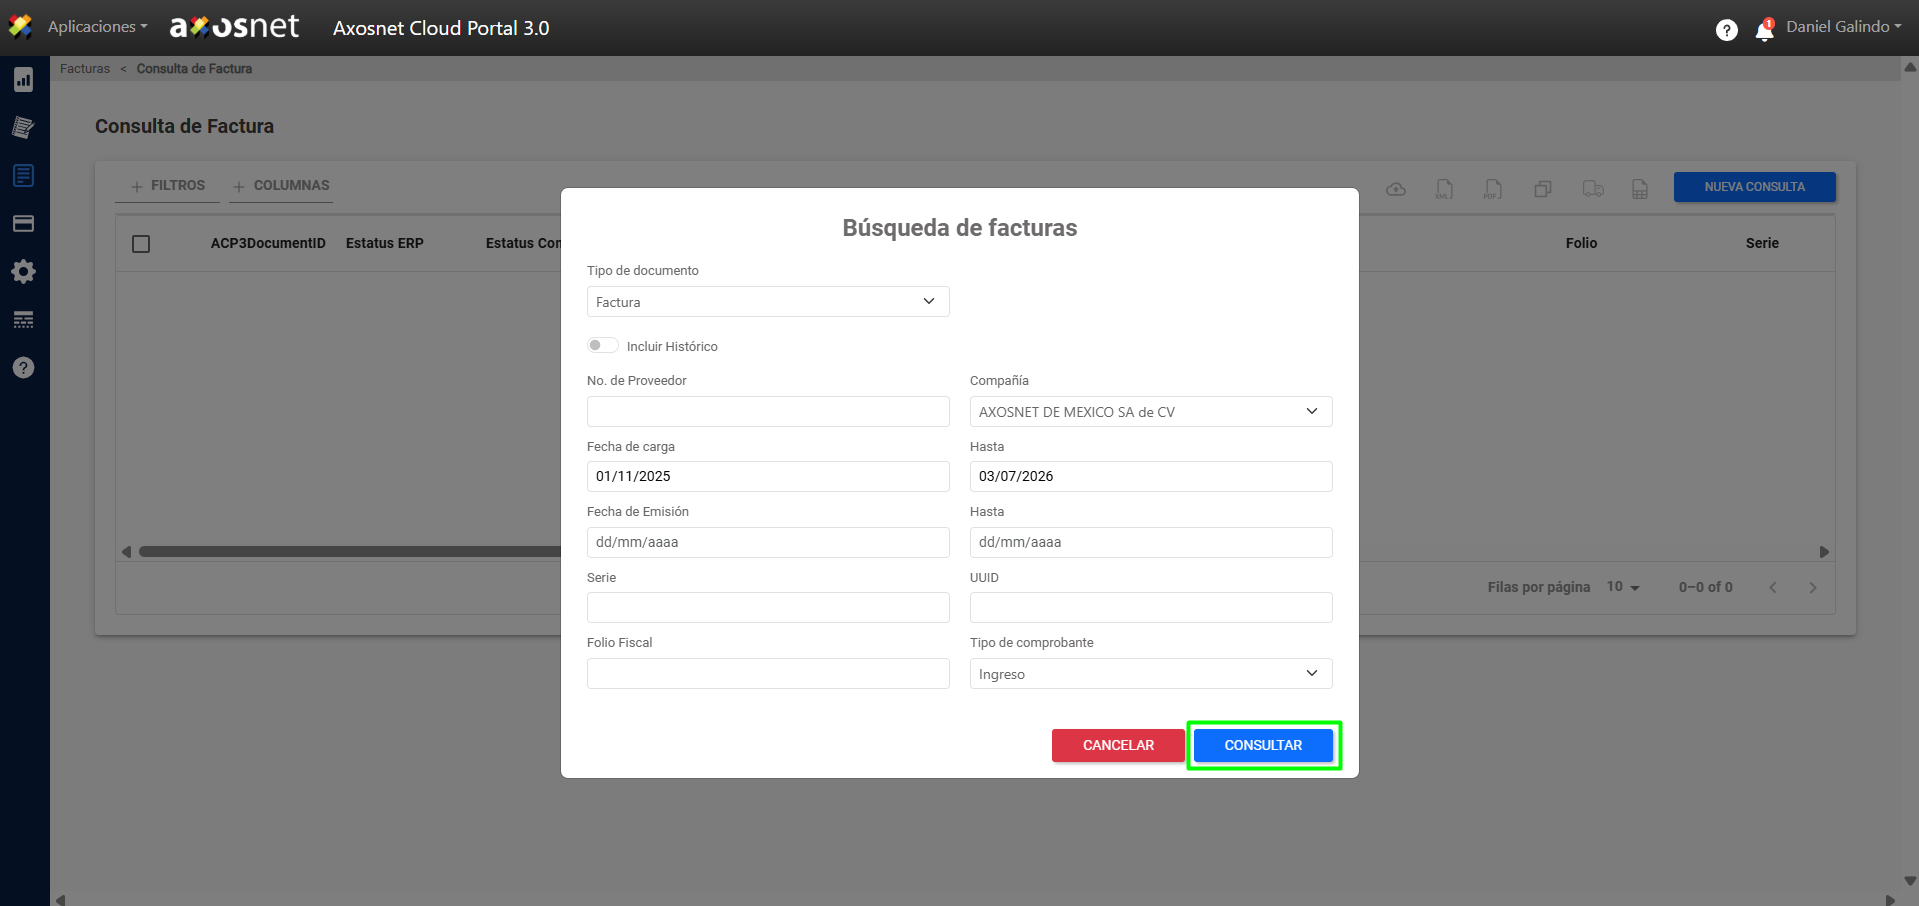Open the payments card icon in sidebar

point(24,224)
